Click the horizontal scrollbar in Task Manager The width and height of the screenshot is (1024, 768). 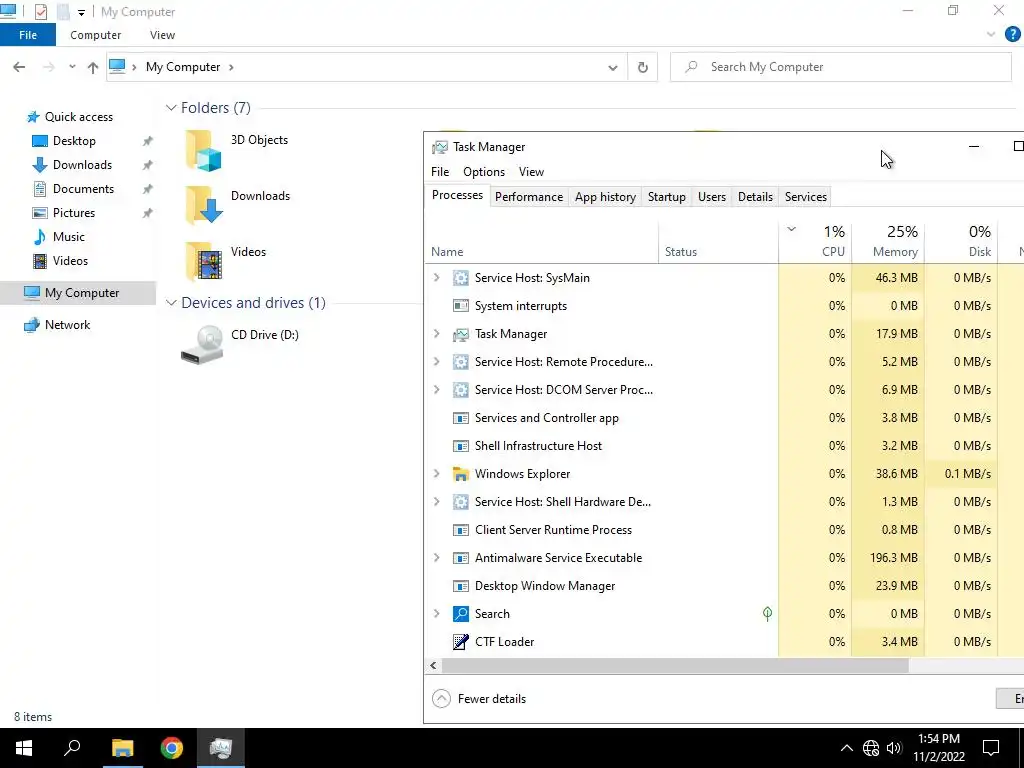click(x=675, y=665)
